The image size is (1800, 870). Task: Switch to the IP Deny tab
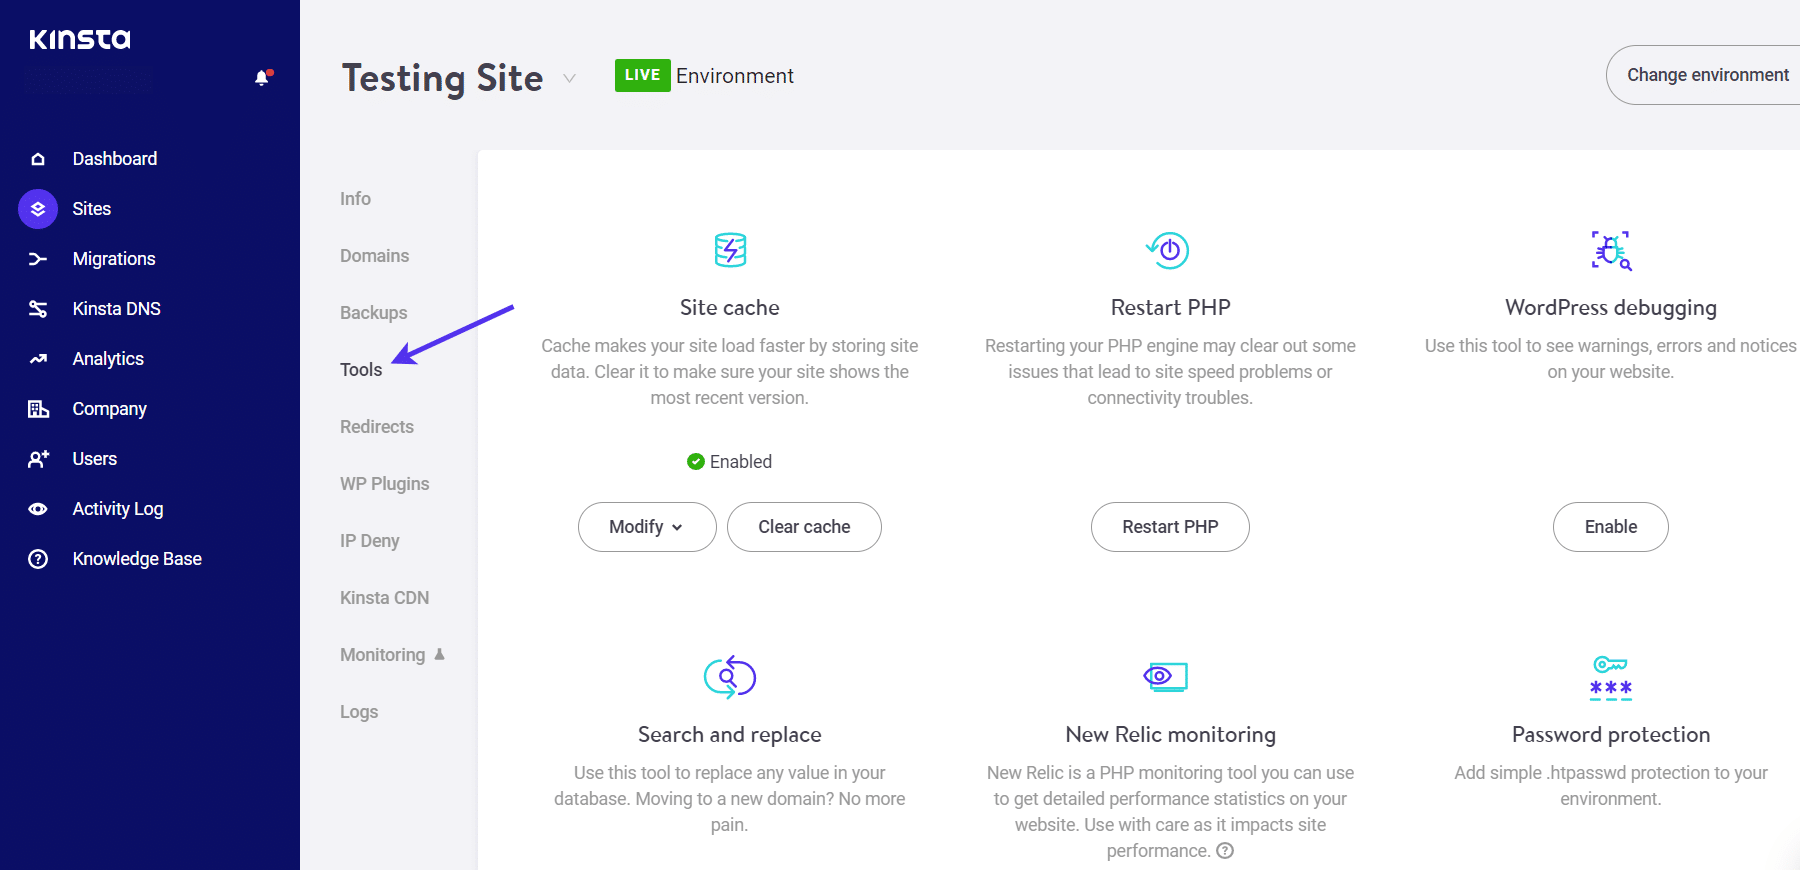click(x=369, y=541)
